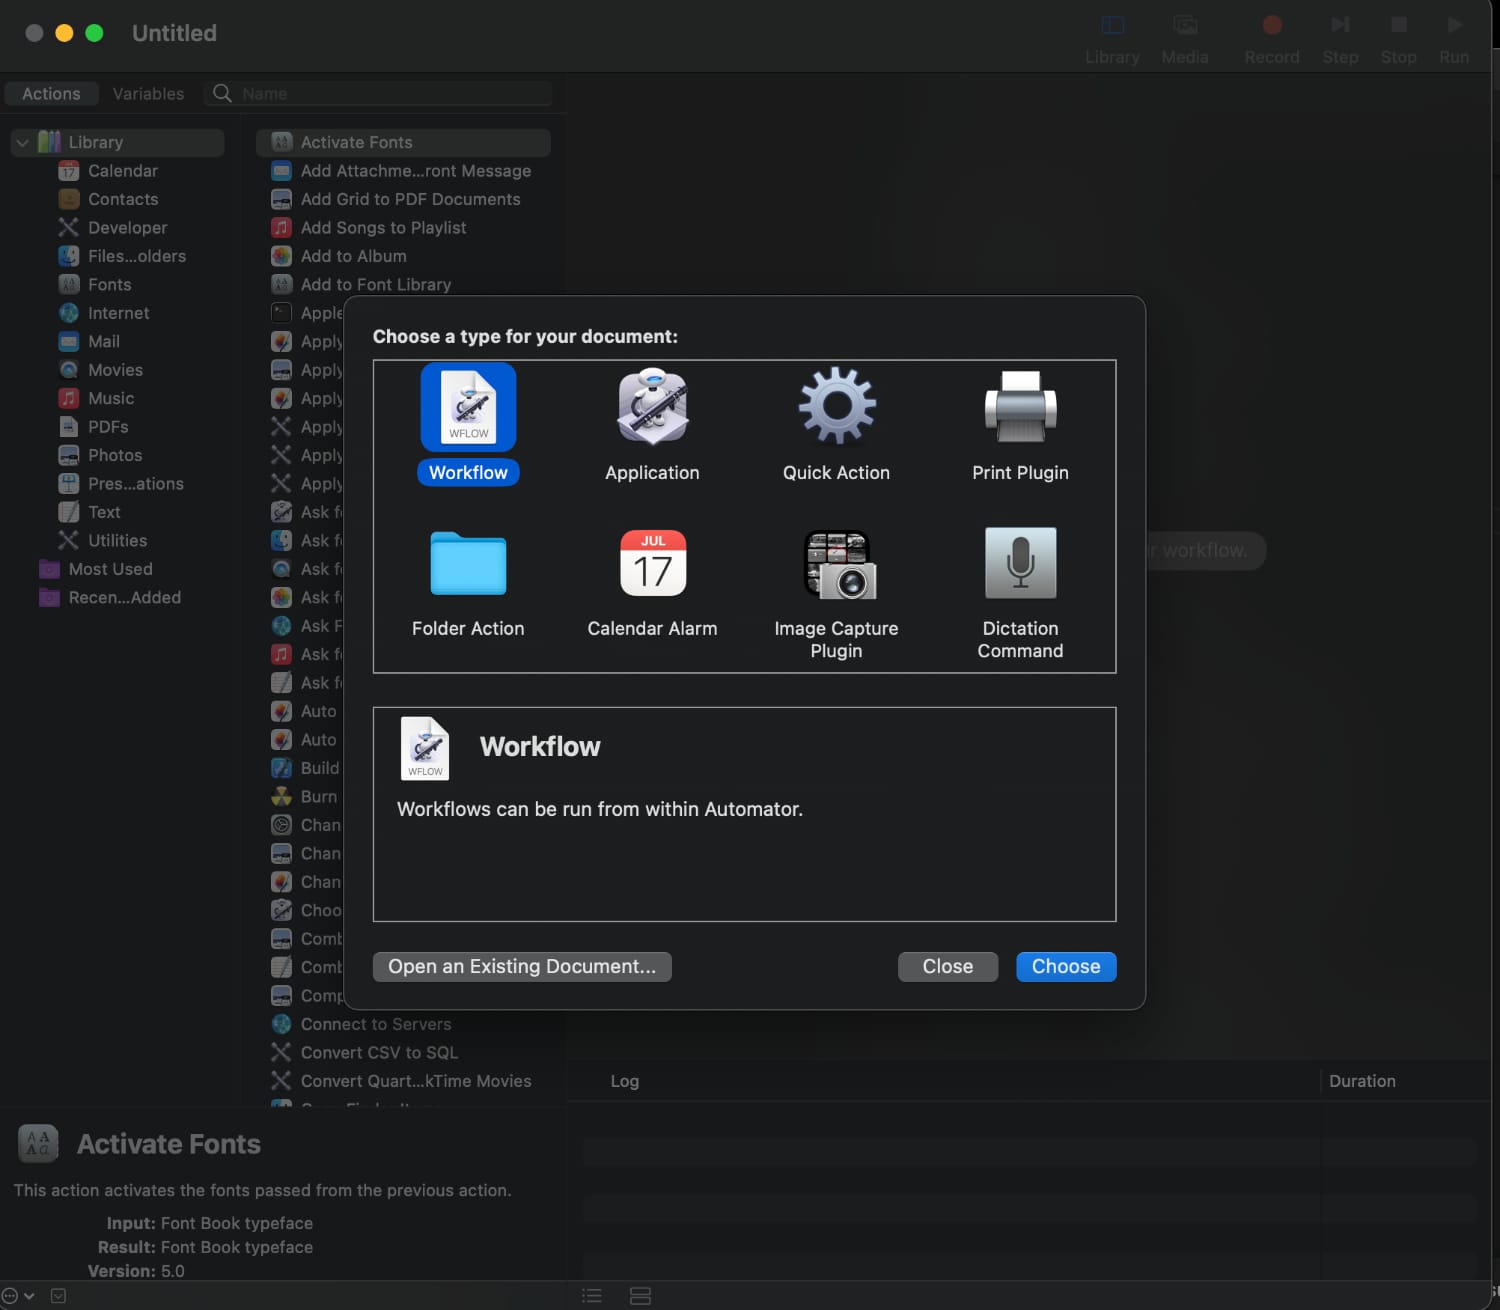Click the Duration column header
The image size is (1500, 1310).
tap(1362, 1081)
